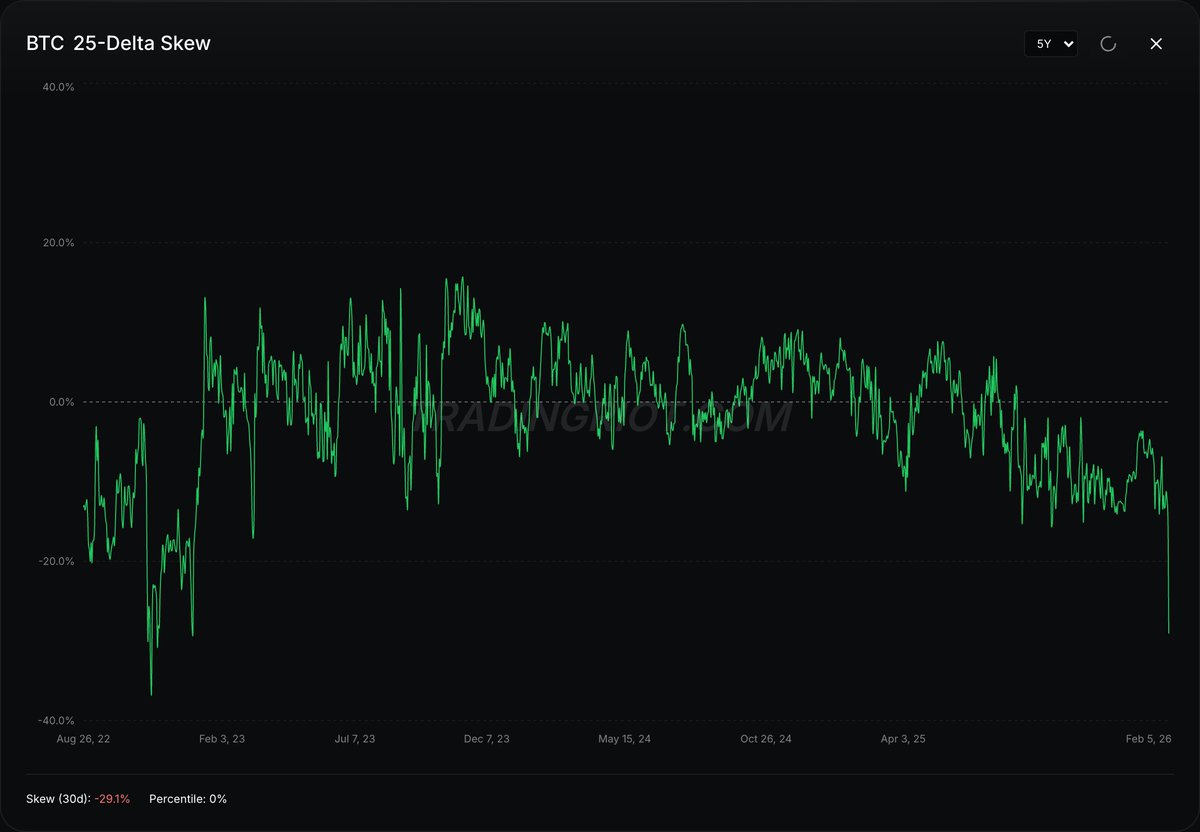Viewport: 1200px width, 832px height.
Task: Click the Oct 26, 24 date label
Action: (x=766, y=739)
